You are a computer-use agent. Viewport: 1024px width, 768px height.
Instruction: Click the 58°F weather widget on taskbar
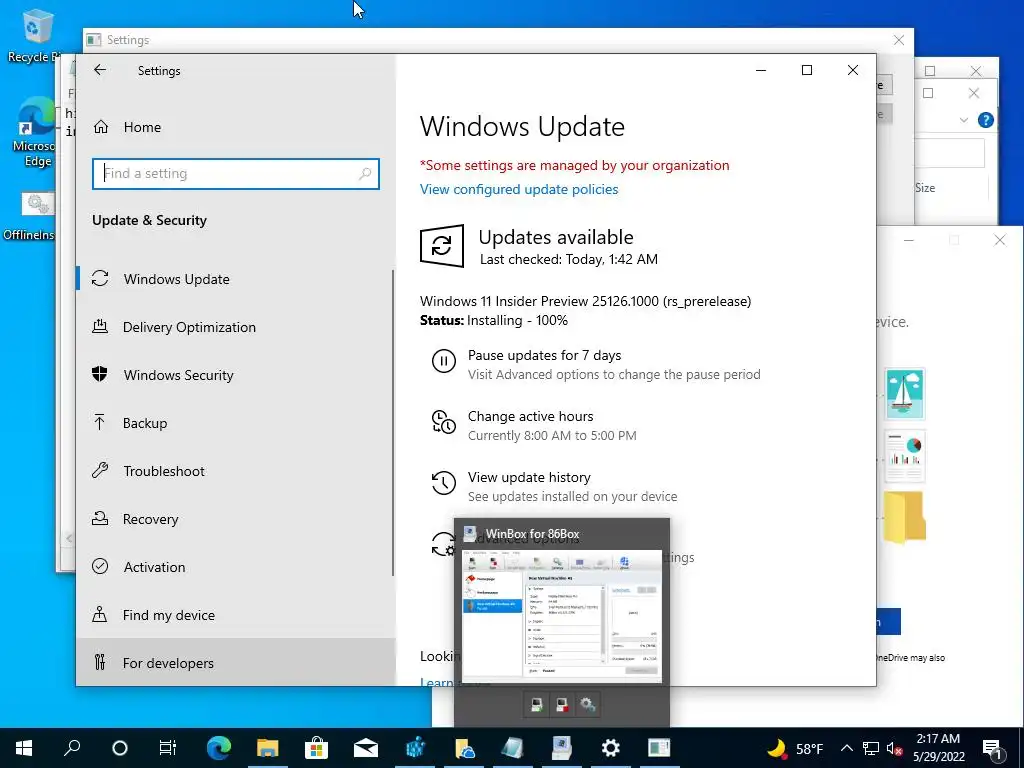(x=794, y=748)
